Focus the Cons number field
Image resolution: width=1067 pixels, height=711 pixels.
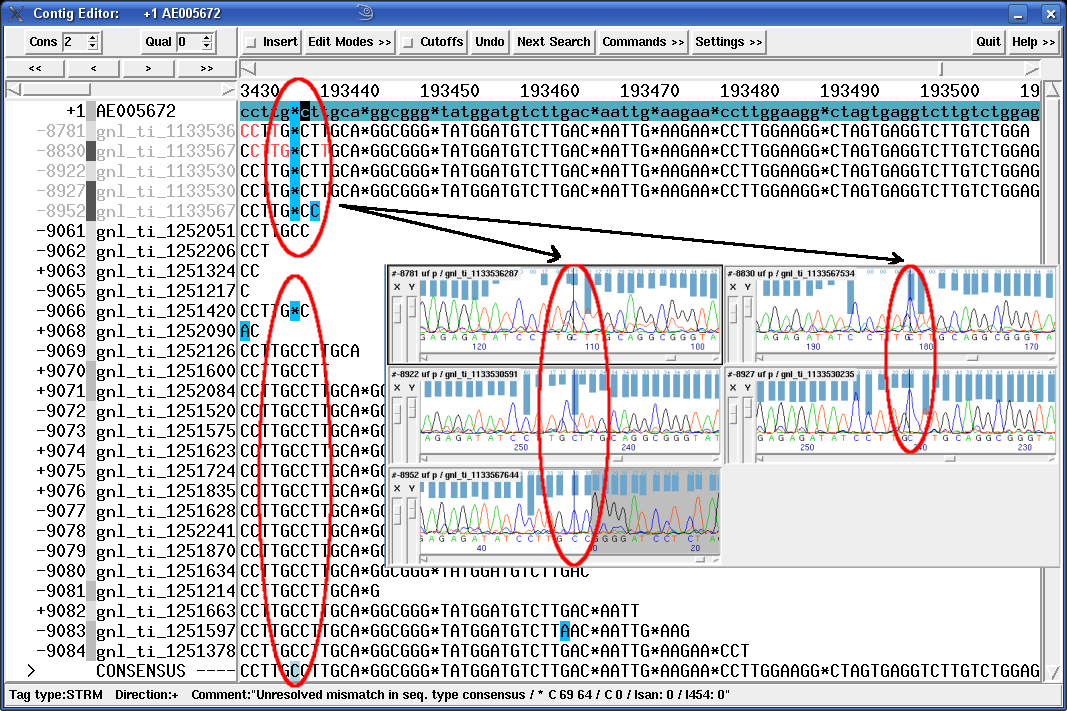pyautogui.click(x=75, y=42)
